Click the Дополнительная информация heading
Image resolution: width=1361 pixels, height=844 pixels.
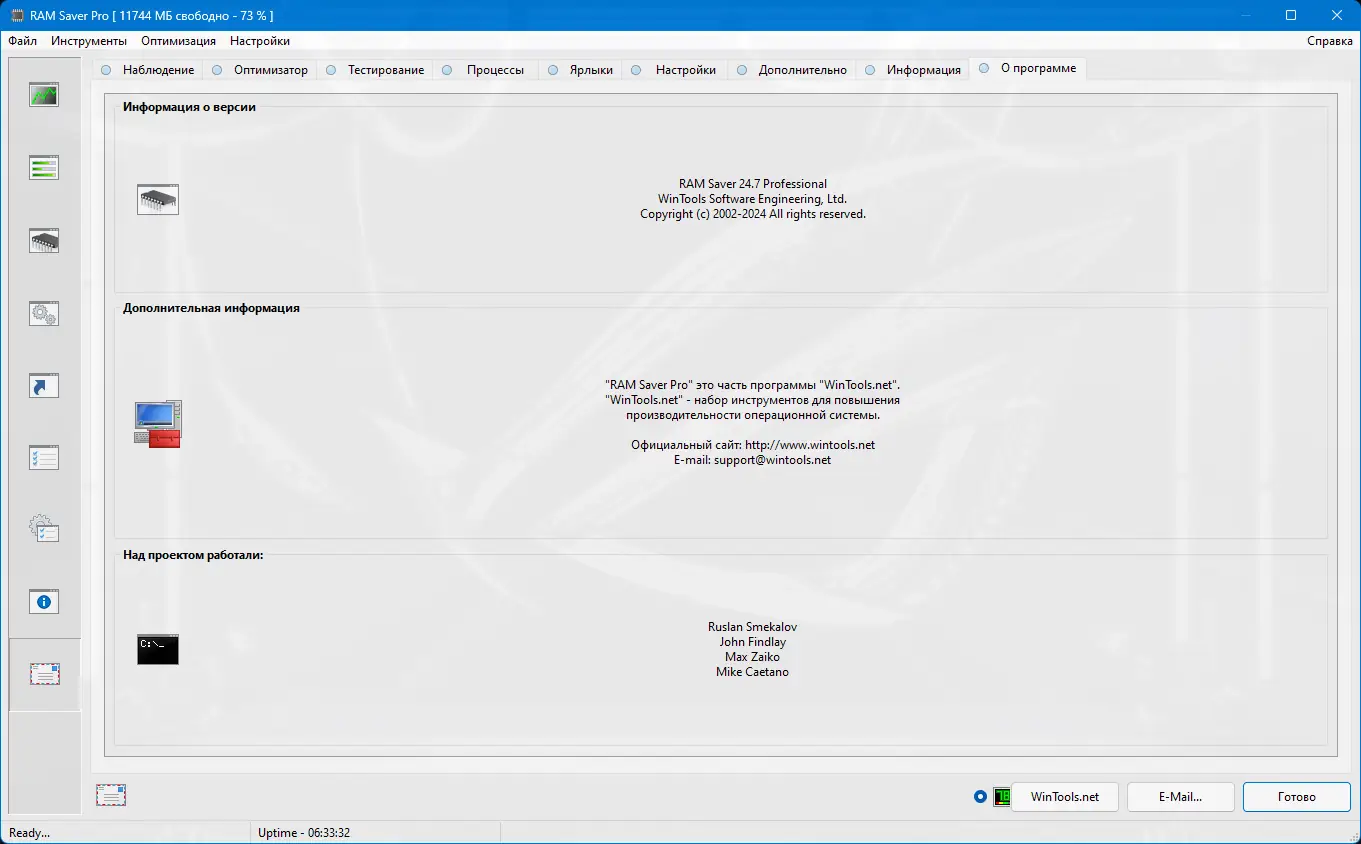[x=211, y=308]
